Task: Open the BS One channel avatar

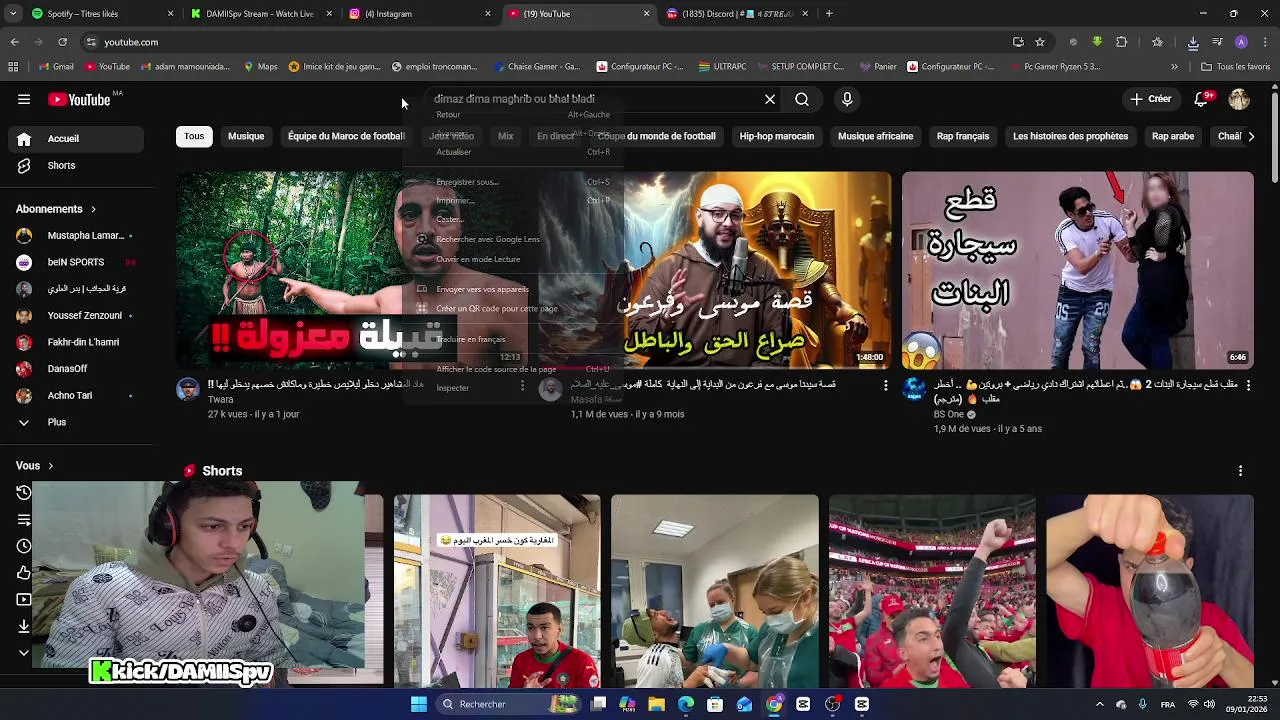Action: (x=914, y=389)
